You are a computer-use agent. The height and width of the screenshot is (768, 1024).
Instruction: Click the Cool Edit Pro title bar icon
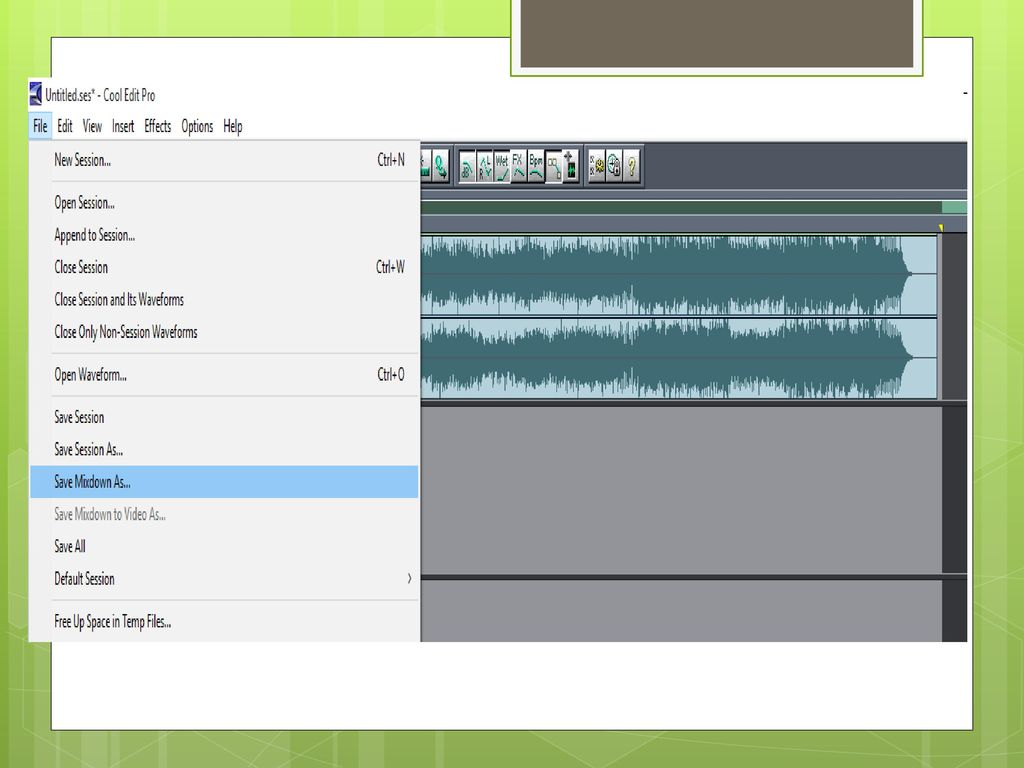36,95
